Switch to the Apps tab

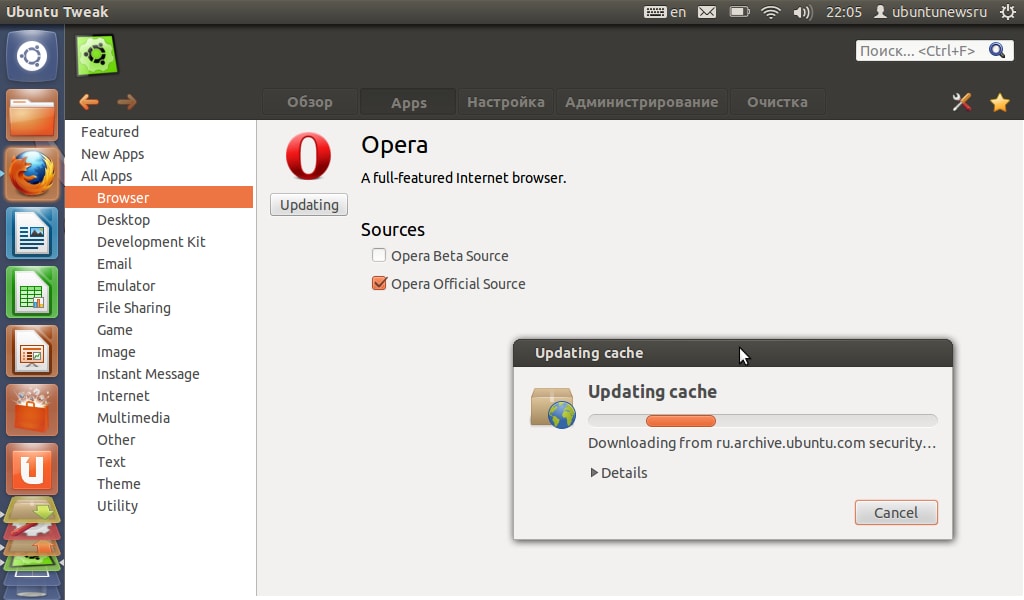click(x=409, y=102)
